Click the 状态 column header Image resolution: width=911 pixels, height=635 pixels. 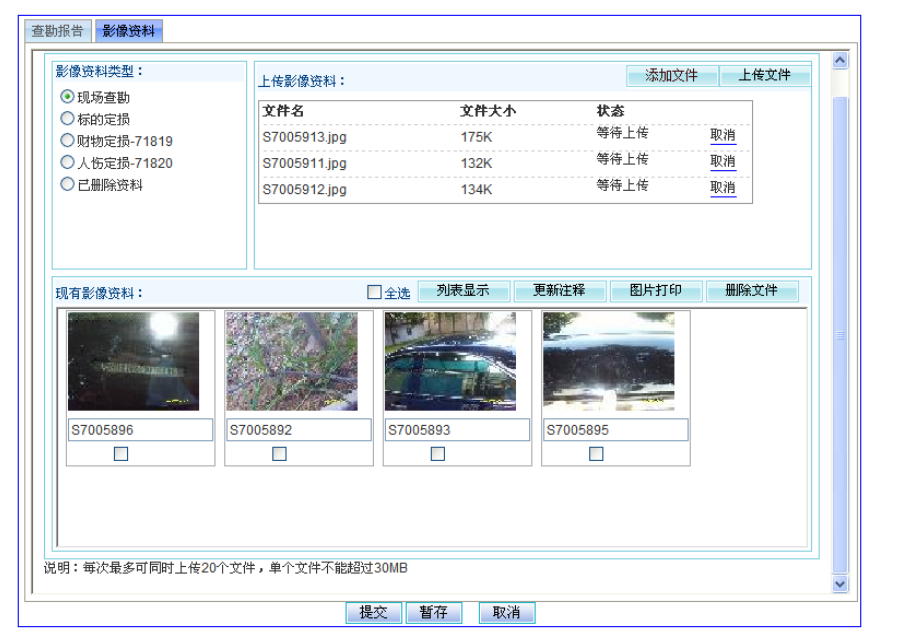click(x=610, y=111)
